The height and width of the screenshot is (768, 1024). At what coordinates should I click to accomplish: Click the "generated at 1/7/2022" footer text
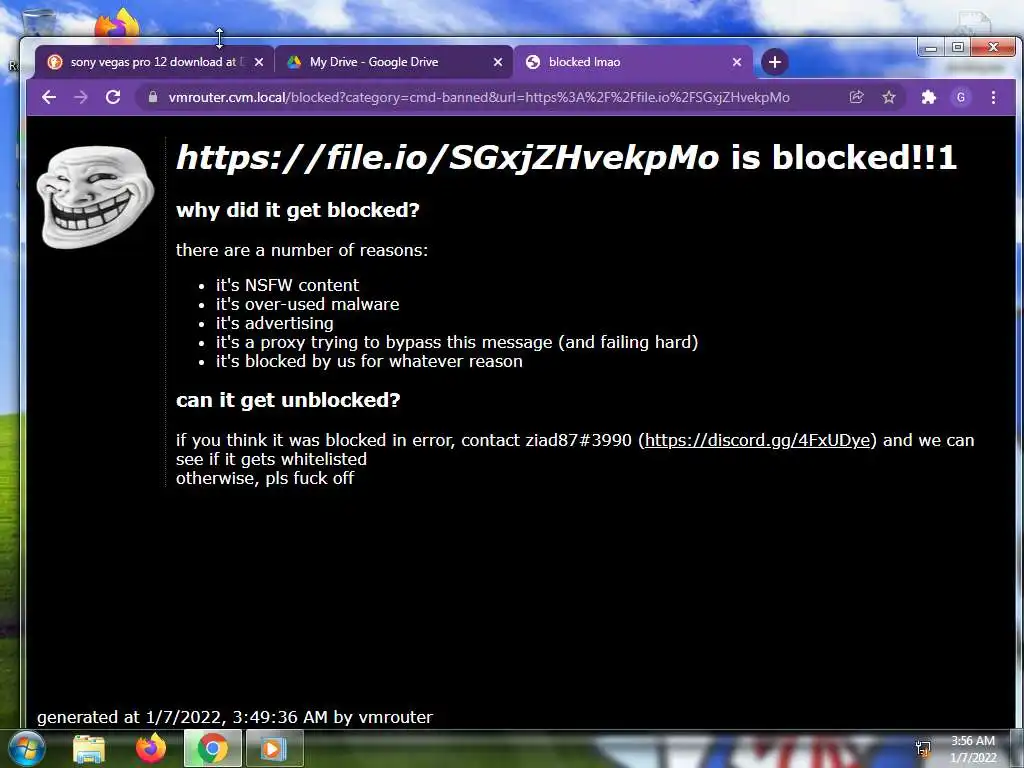pos(234,717)
